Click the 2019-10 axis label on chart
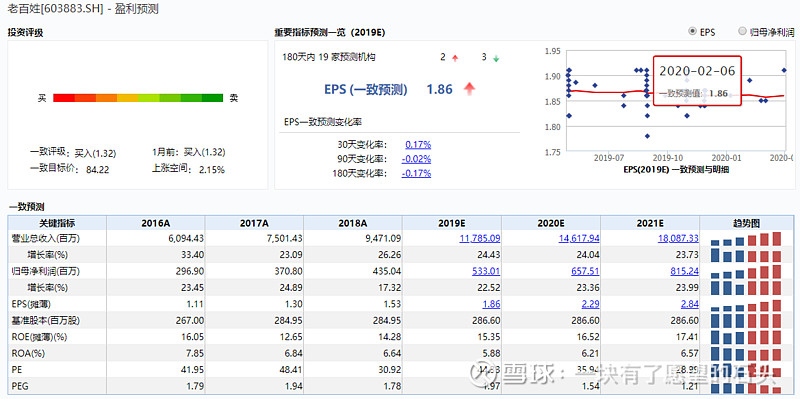 coord(668,159)
